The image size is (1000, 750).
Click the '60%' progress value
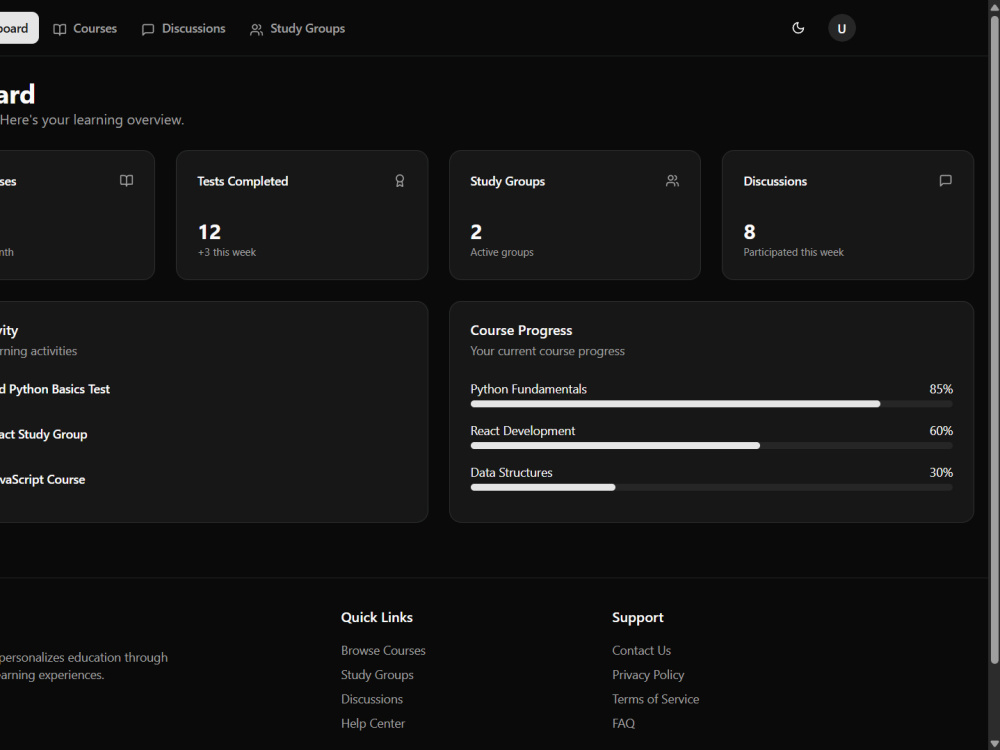pos(941,431)
